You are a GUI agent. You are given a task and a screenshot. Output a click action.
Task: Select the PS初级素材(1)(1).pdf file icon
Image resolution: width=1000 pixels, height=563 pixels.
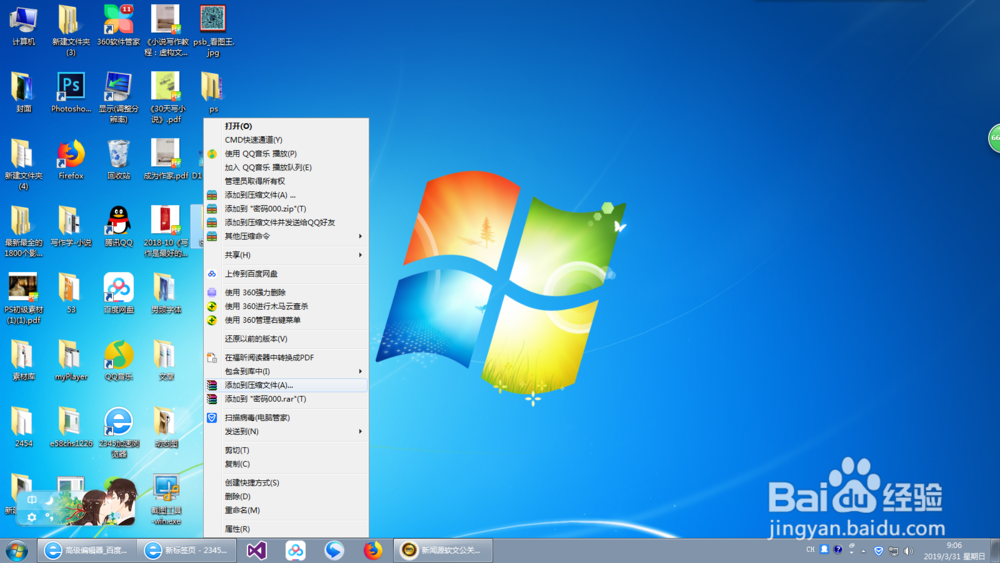tap(24, 298)
